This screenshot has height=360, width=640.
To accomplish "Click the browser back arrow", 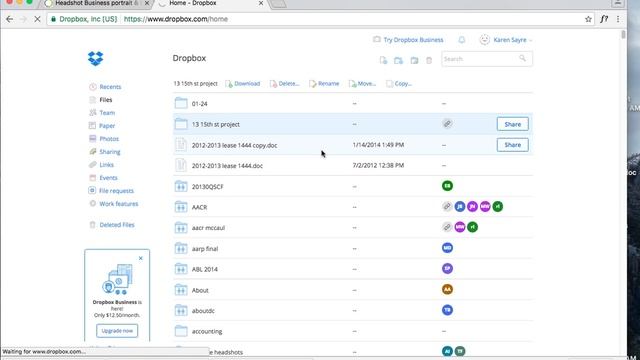I will tap(9, 19).
